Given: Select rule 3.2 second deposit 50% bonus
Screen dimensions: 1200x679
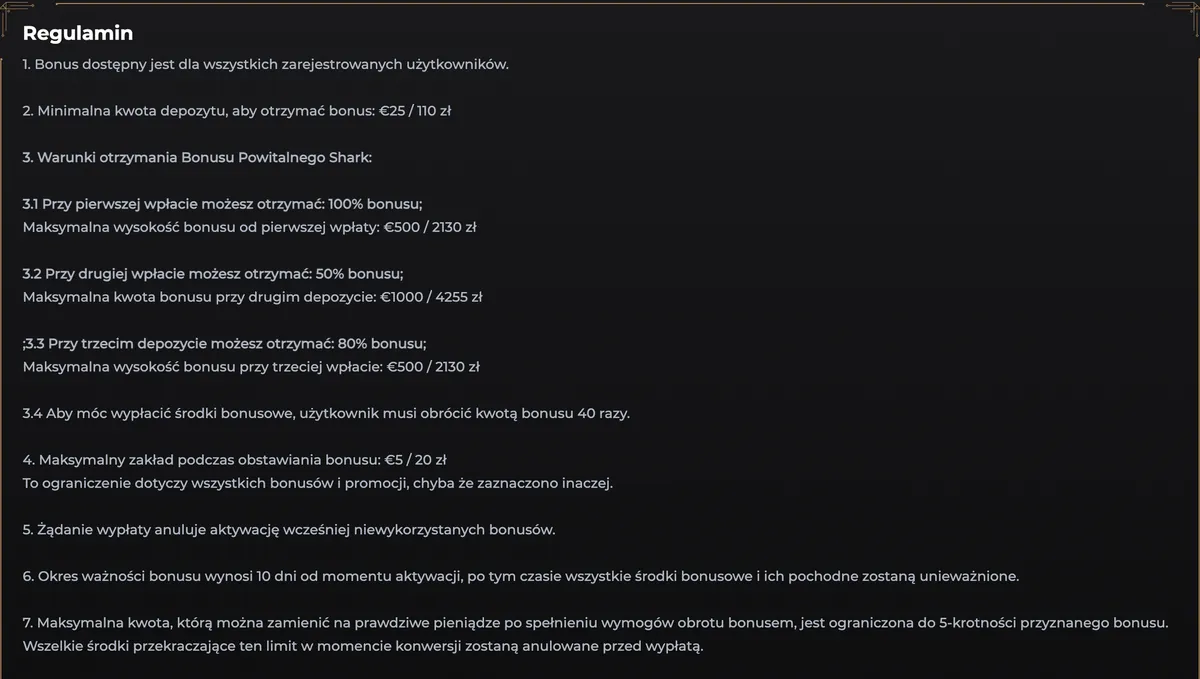Looking at the screenshot, I should [213, 274].
